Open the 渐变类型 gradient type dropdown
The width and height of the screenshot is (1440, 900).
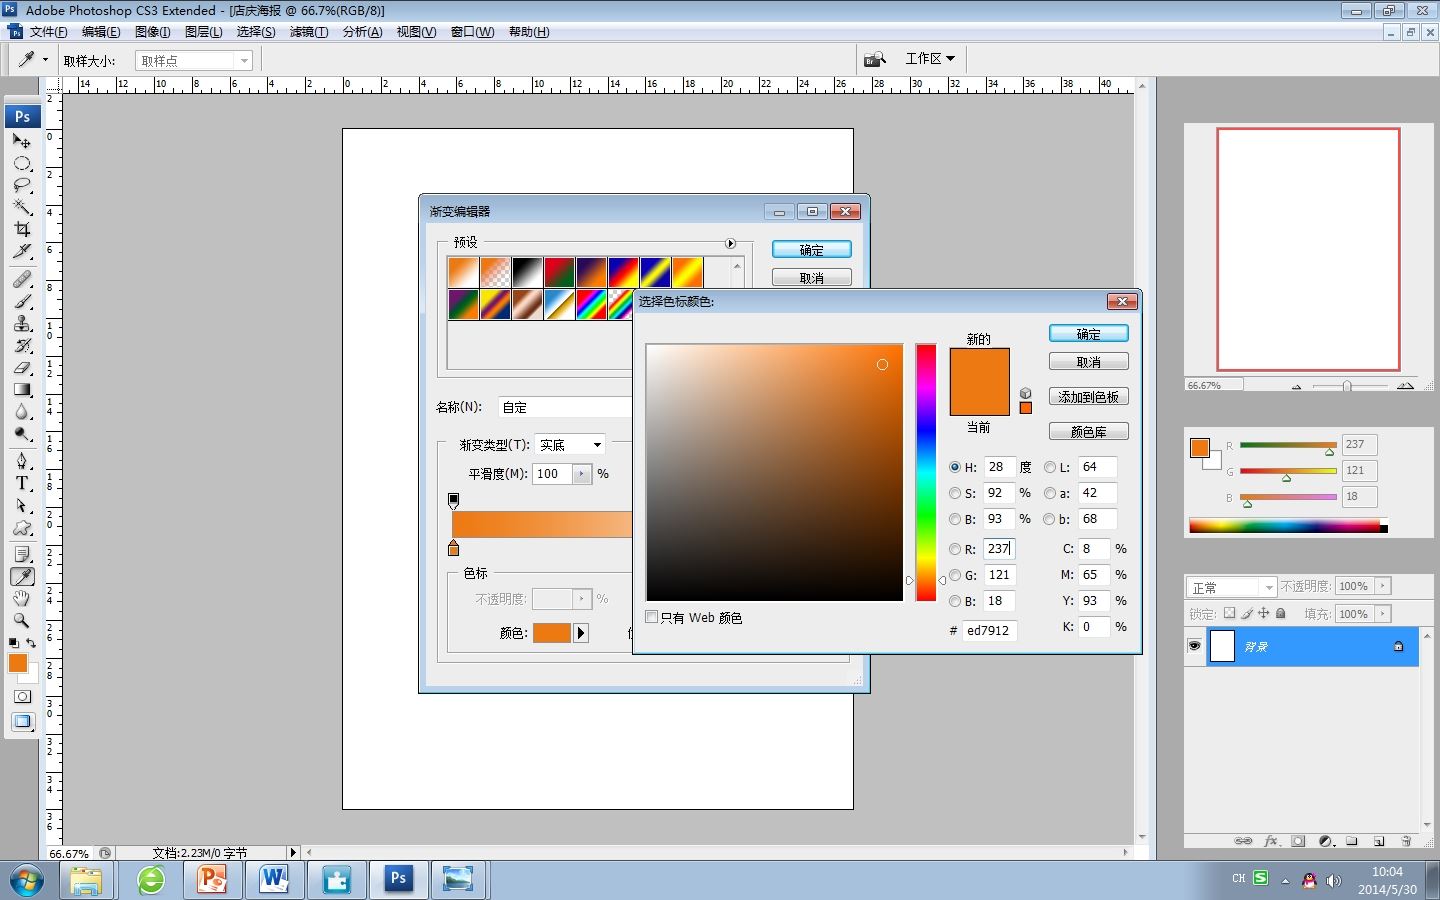[570, 445]
